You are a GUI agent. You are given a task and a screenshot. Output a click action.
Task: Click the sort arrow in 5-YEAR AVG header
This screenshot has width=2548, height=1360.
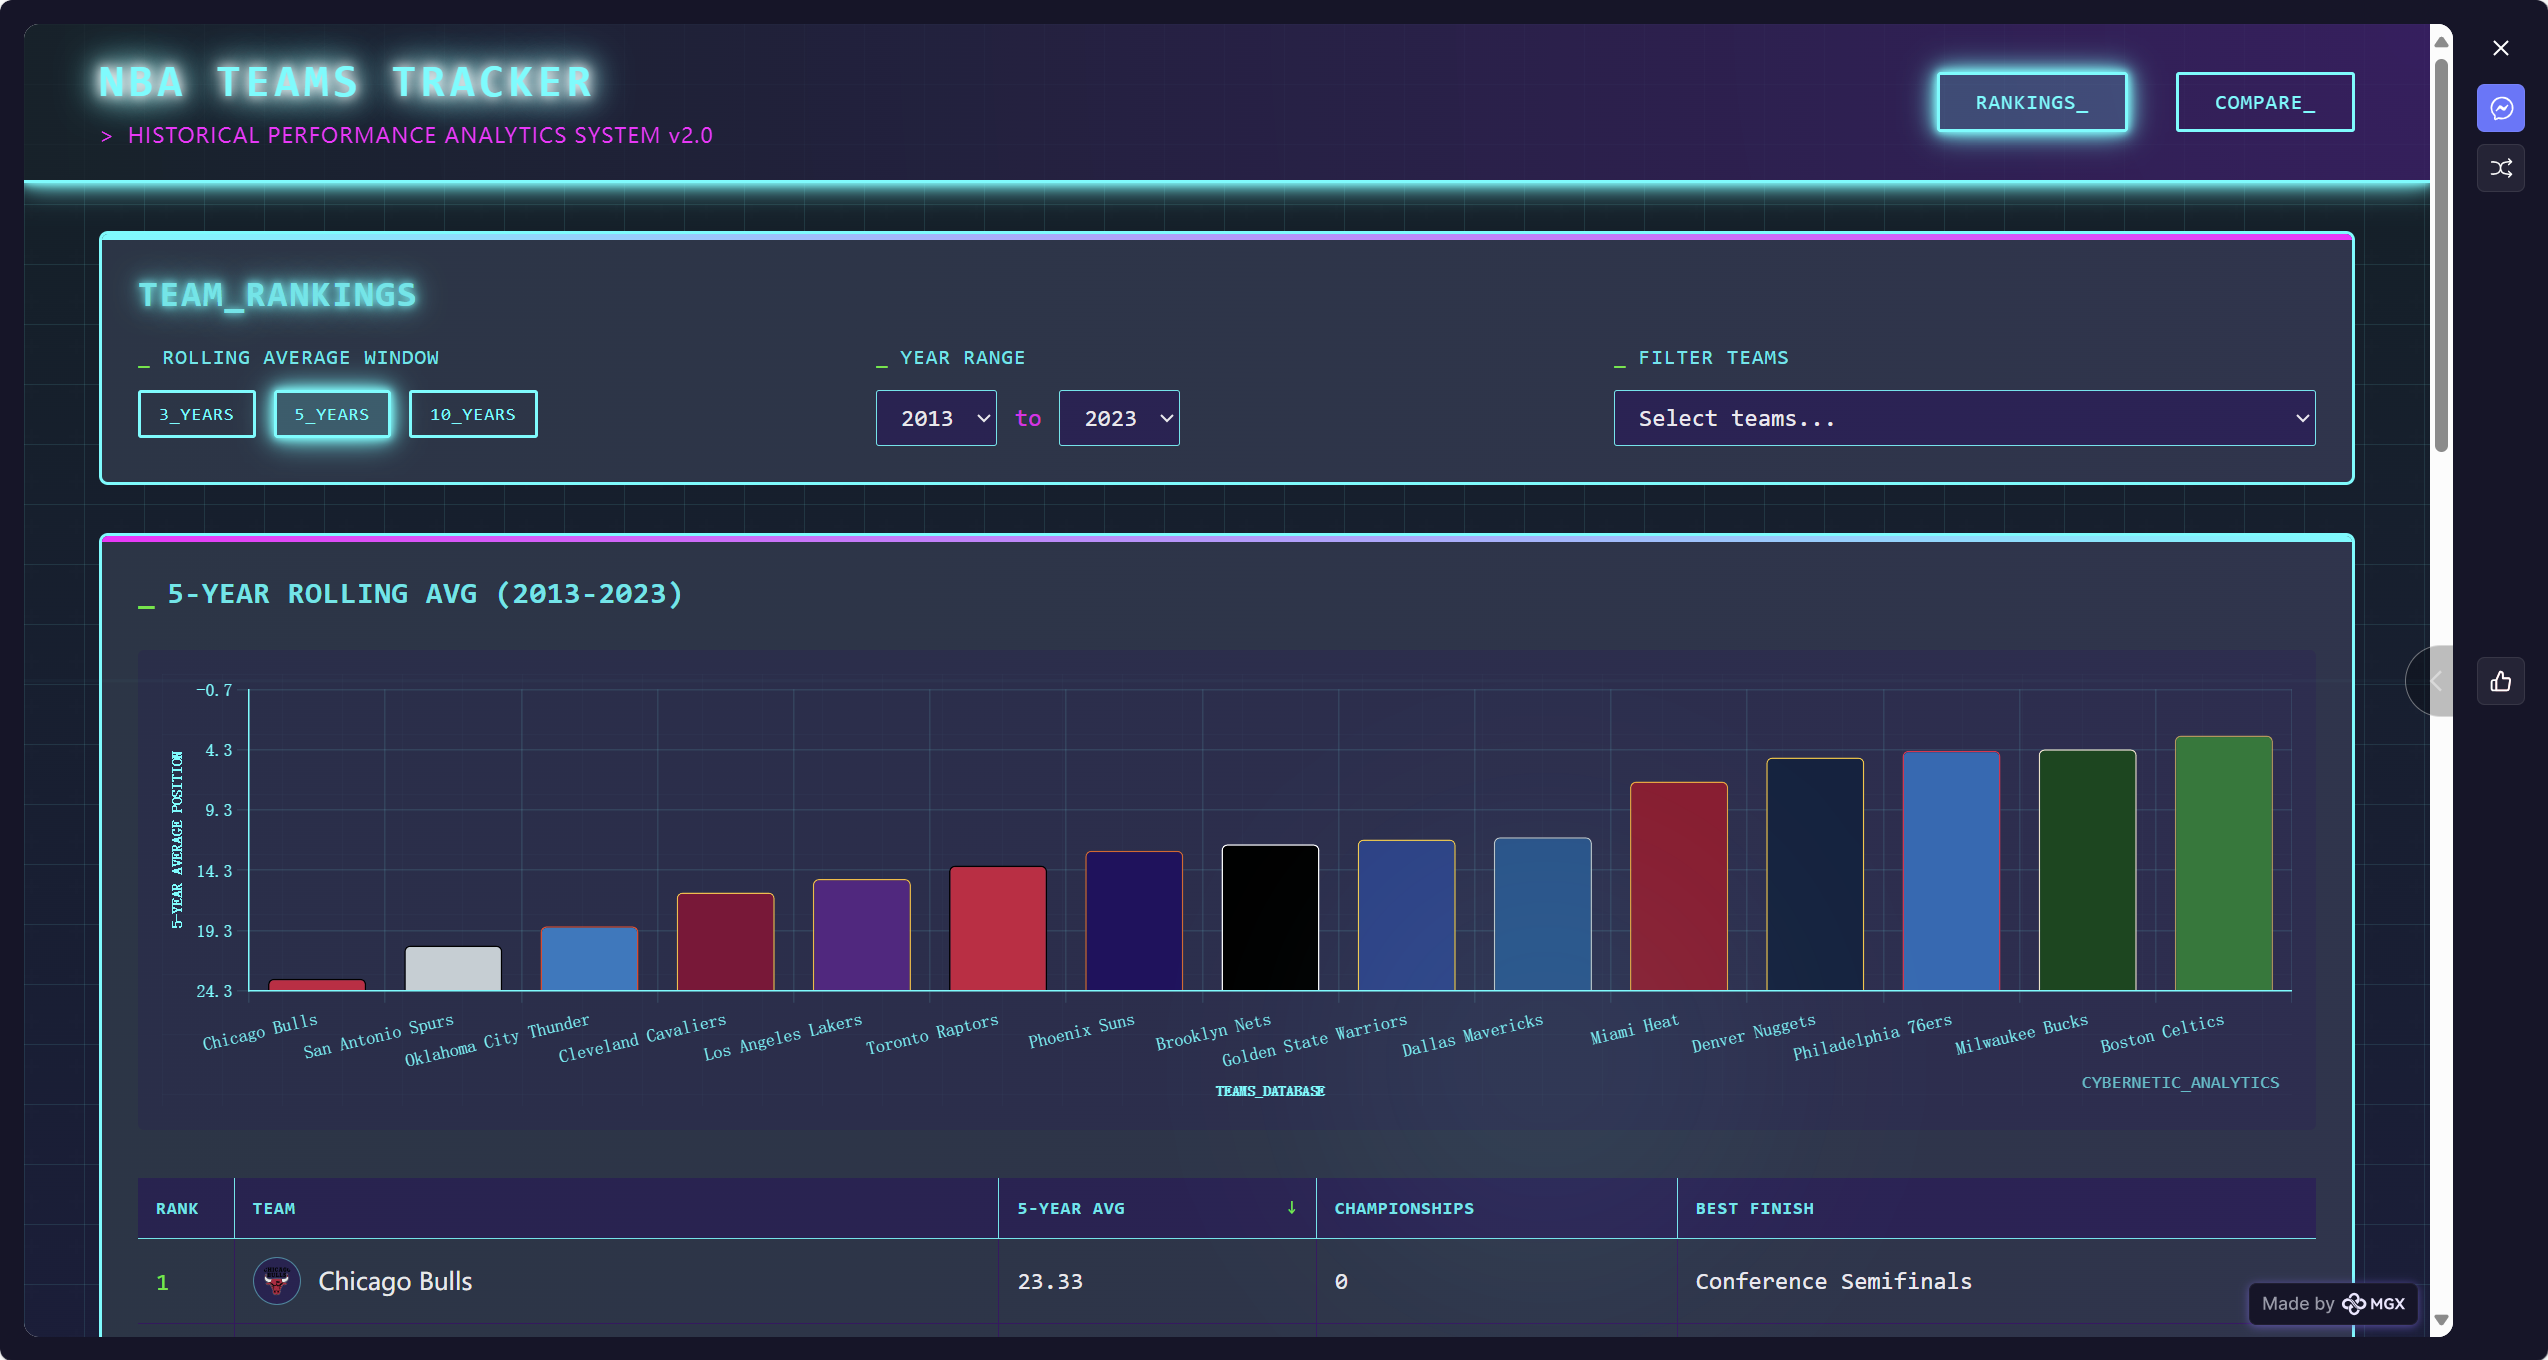(1291, 1208)
